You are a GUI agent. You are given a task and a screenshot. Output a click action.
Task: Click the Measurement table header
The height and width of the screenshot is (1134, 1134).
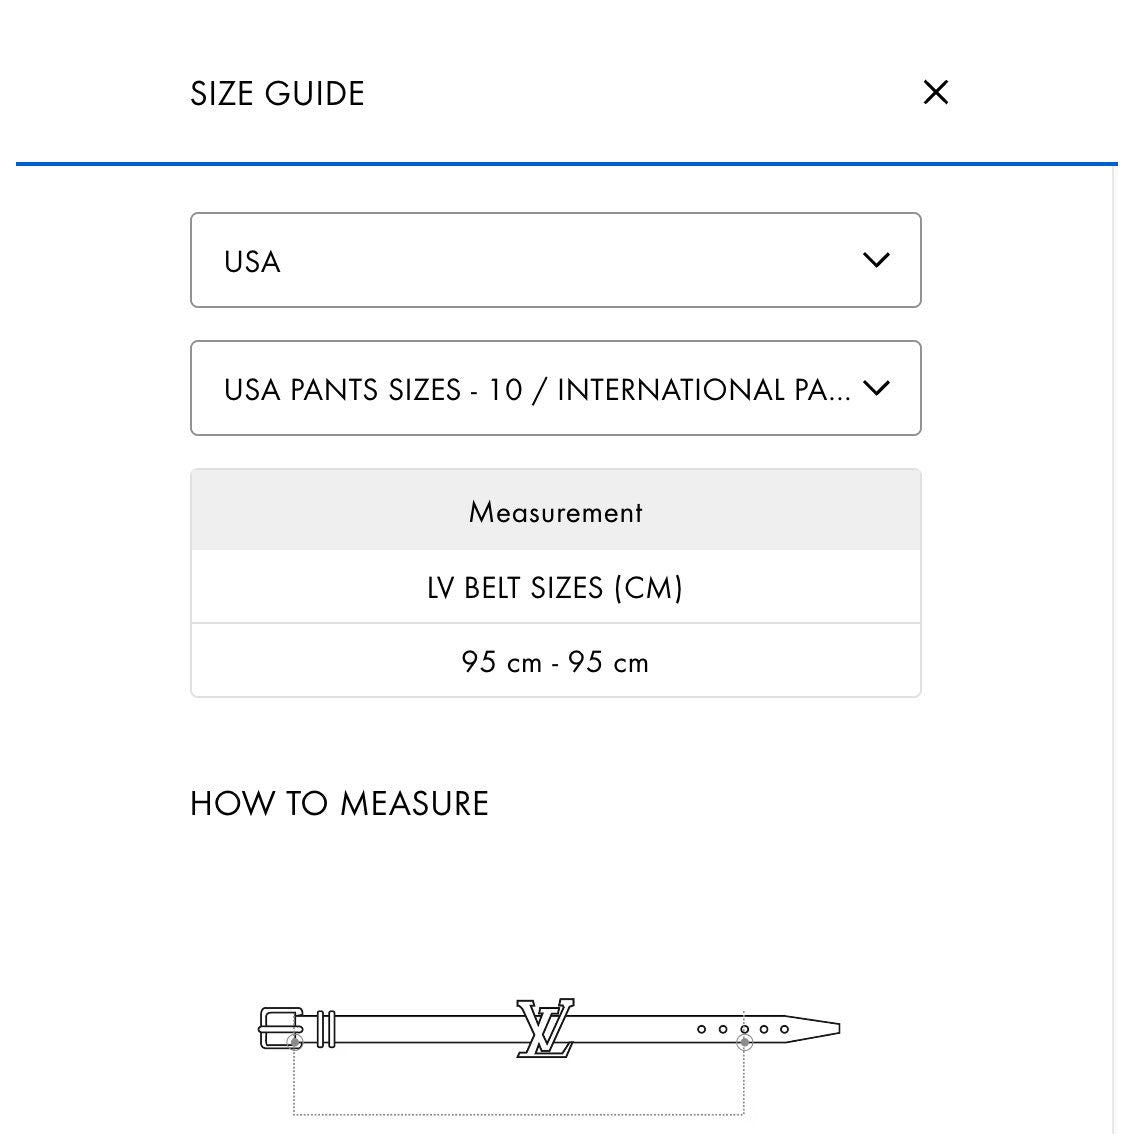point(555,512)
